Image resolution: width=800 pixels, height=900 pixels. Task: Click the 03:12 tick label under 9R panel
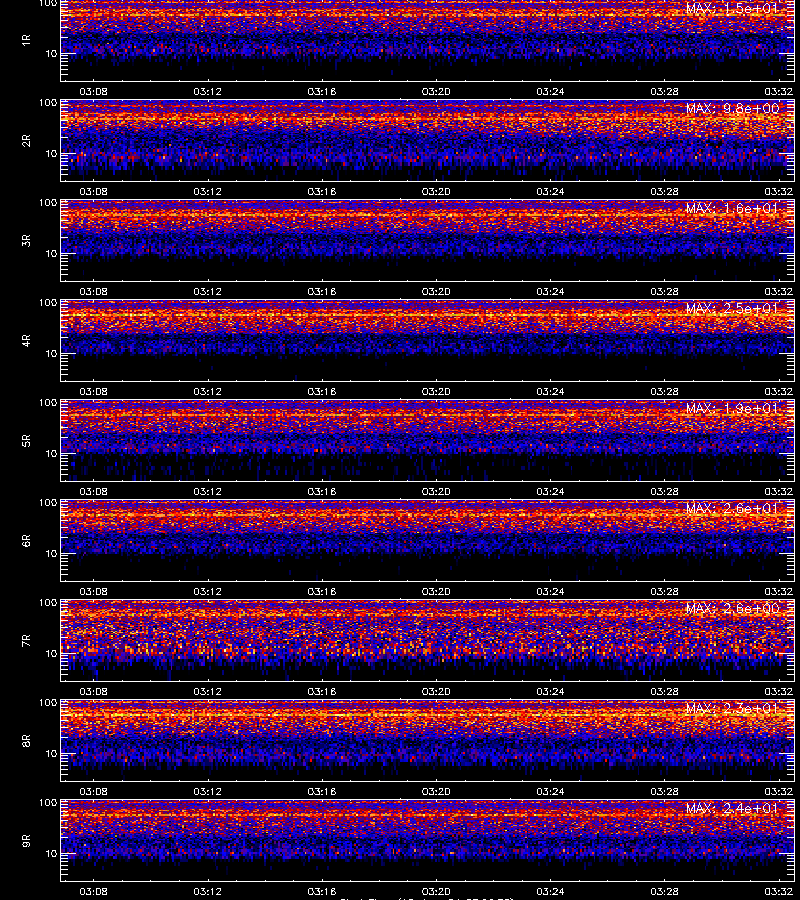click(207, 891)
